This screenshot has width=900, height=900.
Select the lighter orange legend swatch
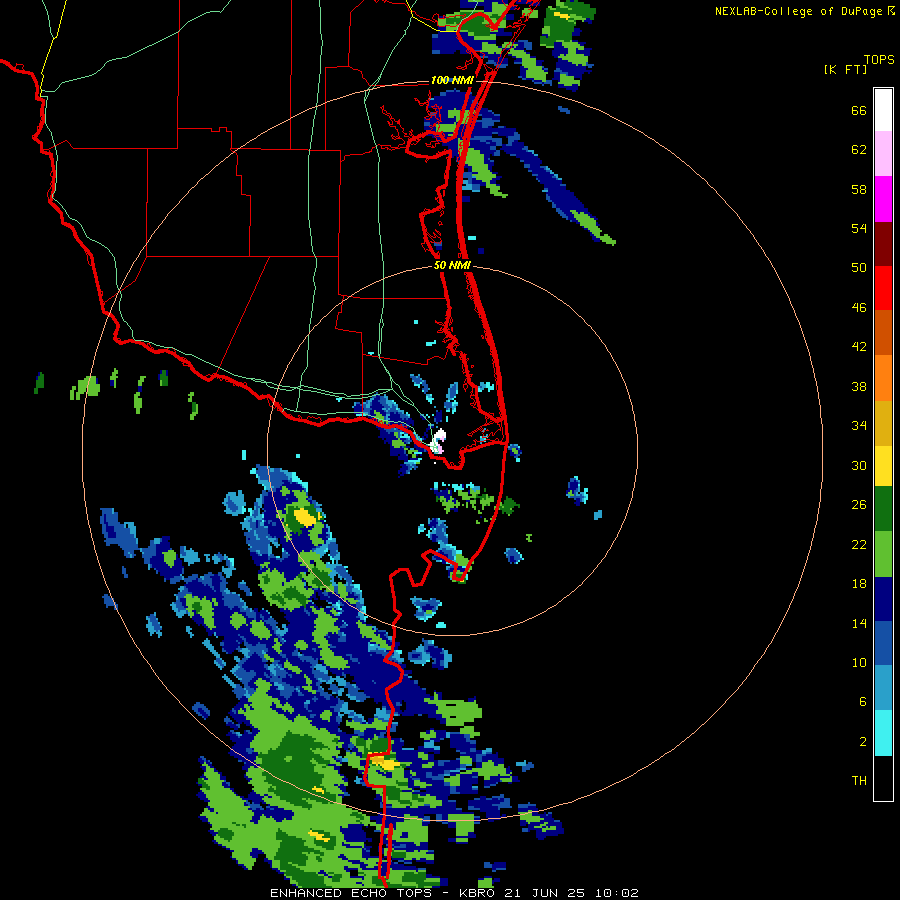(883, 378)
